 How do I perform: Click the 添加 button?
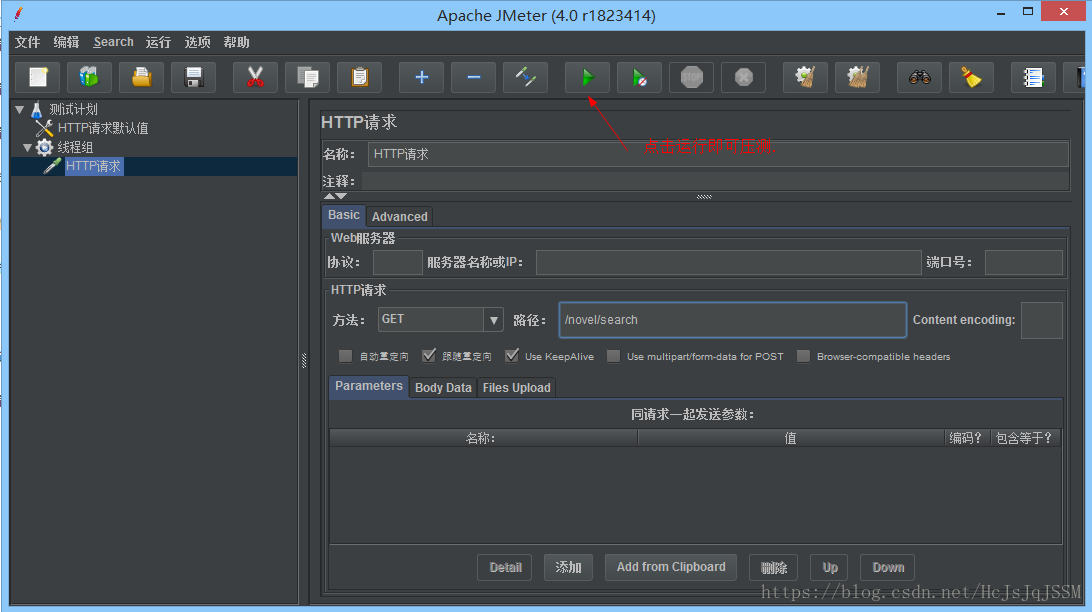coord(568,567)
